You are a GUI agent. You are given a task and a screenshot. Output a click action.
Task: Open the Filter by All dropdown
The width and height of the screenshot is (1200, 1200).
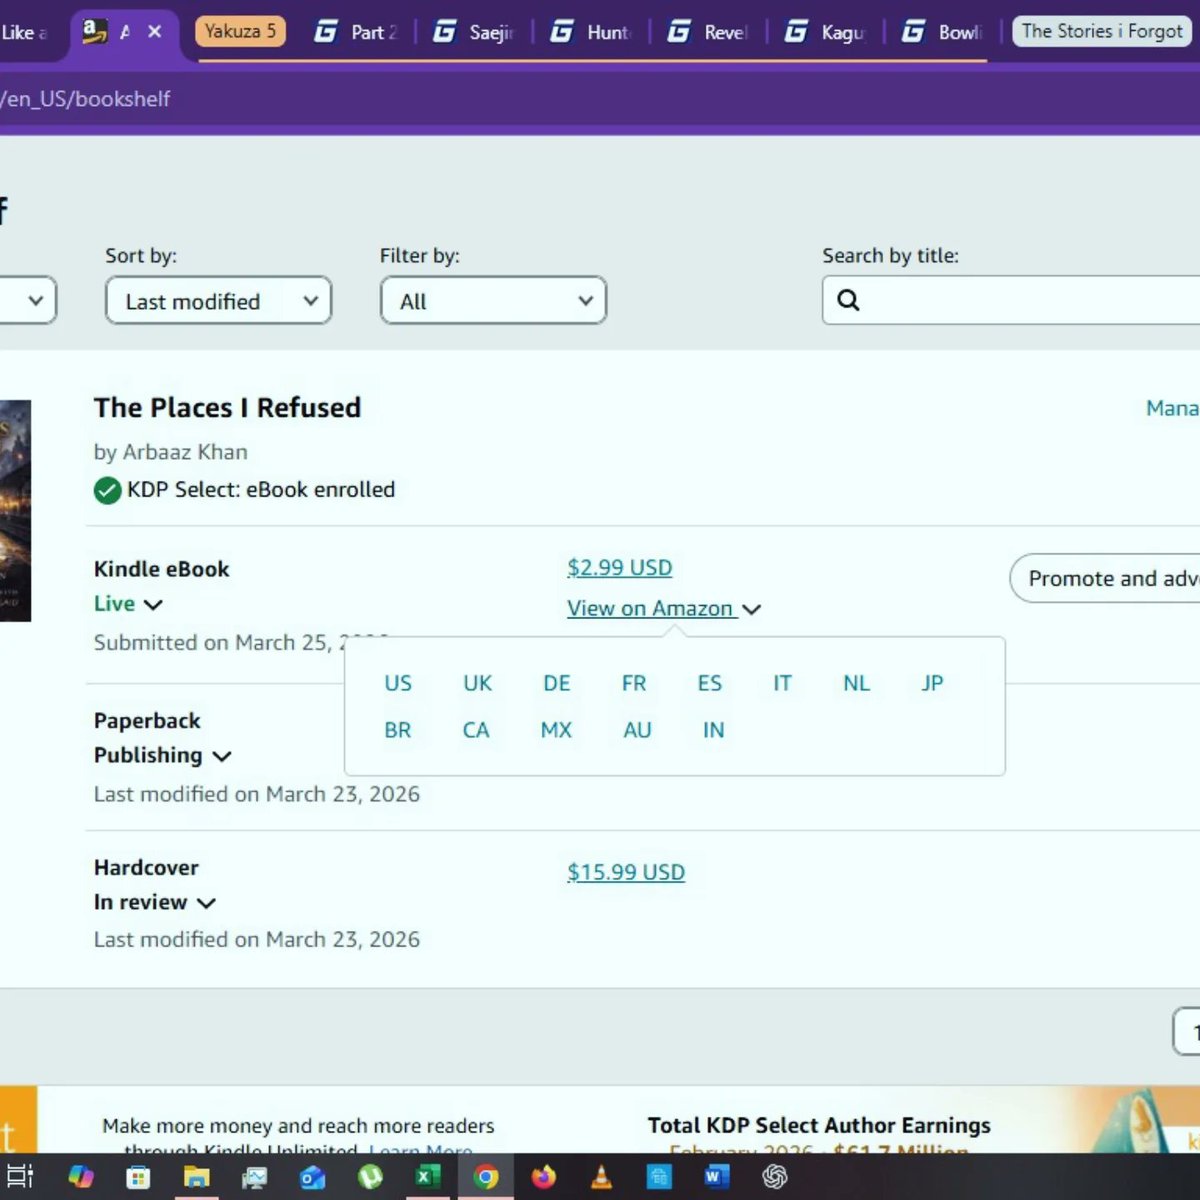click(493, 301)
